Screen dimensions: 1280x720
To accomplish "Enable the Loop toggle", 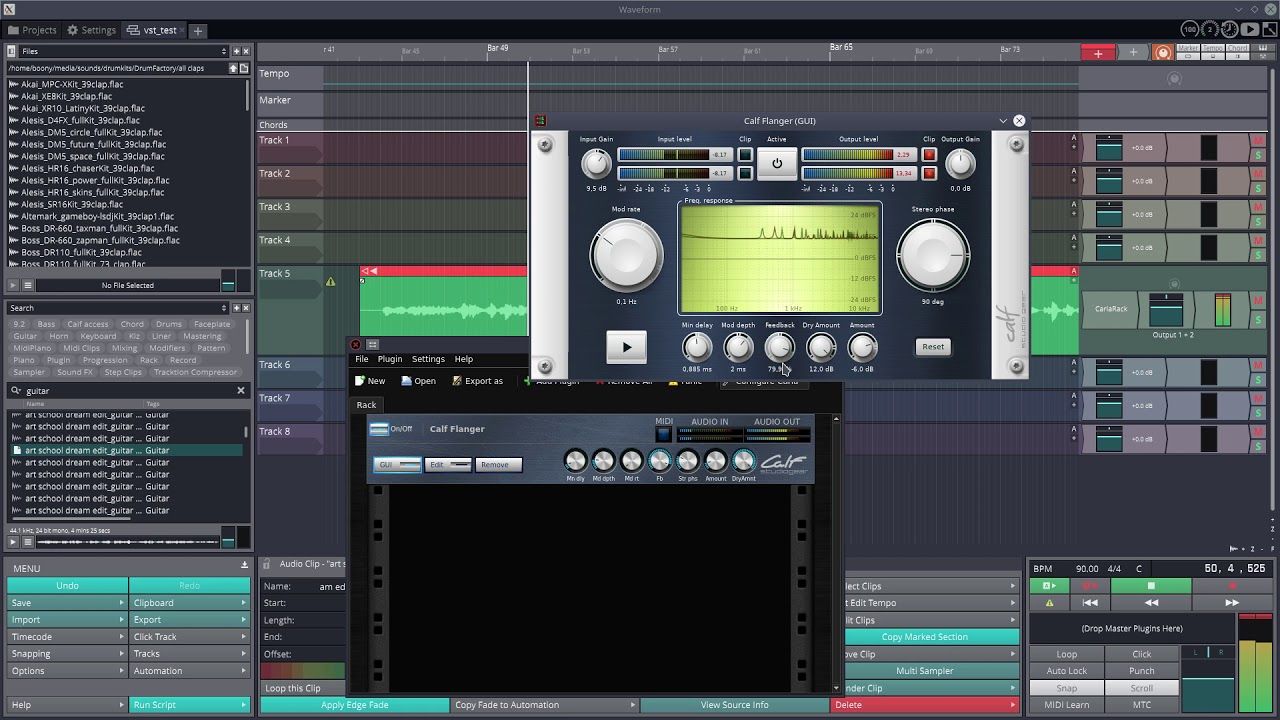I will [x=1066, y=654].
